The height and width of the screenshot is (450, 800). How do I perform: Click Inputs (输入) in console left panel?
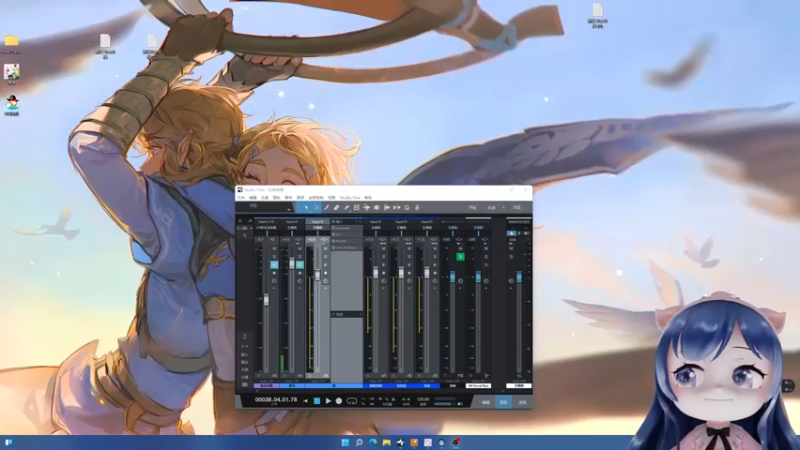(x=244, y=355)
